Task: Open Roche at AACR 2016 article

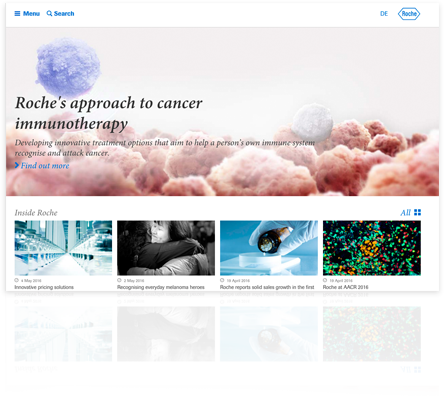Action: 346,287
